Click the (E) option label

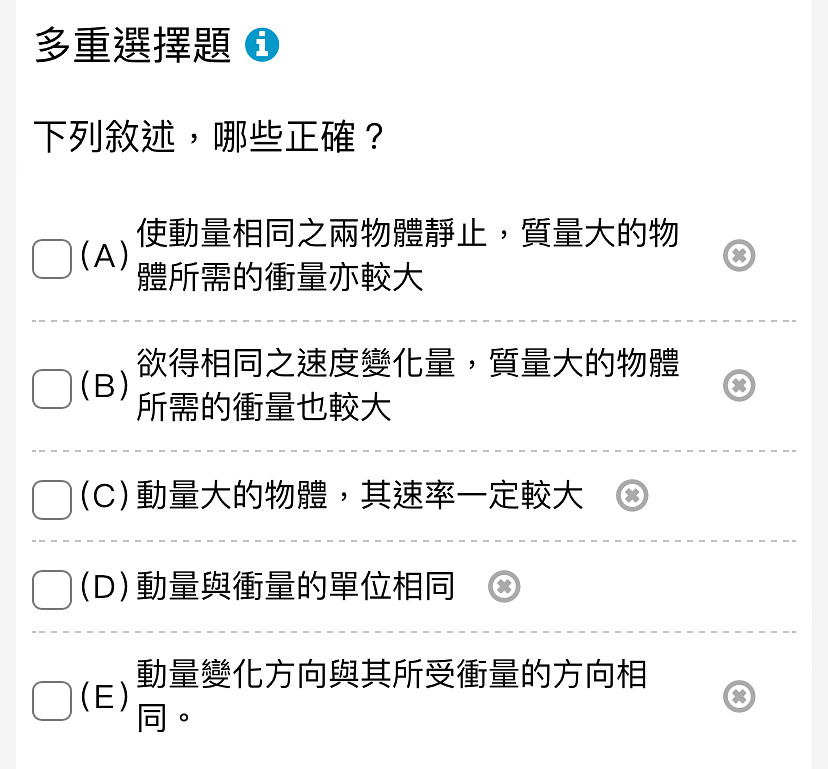[105, 696]
